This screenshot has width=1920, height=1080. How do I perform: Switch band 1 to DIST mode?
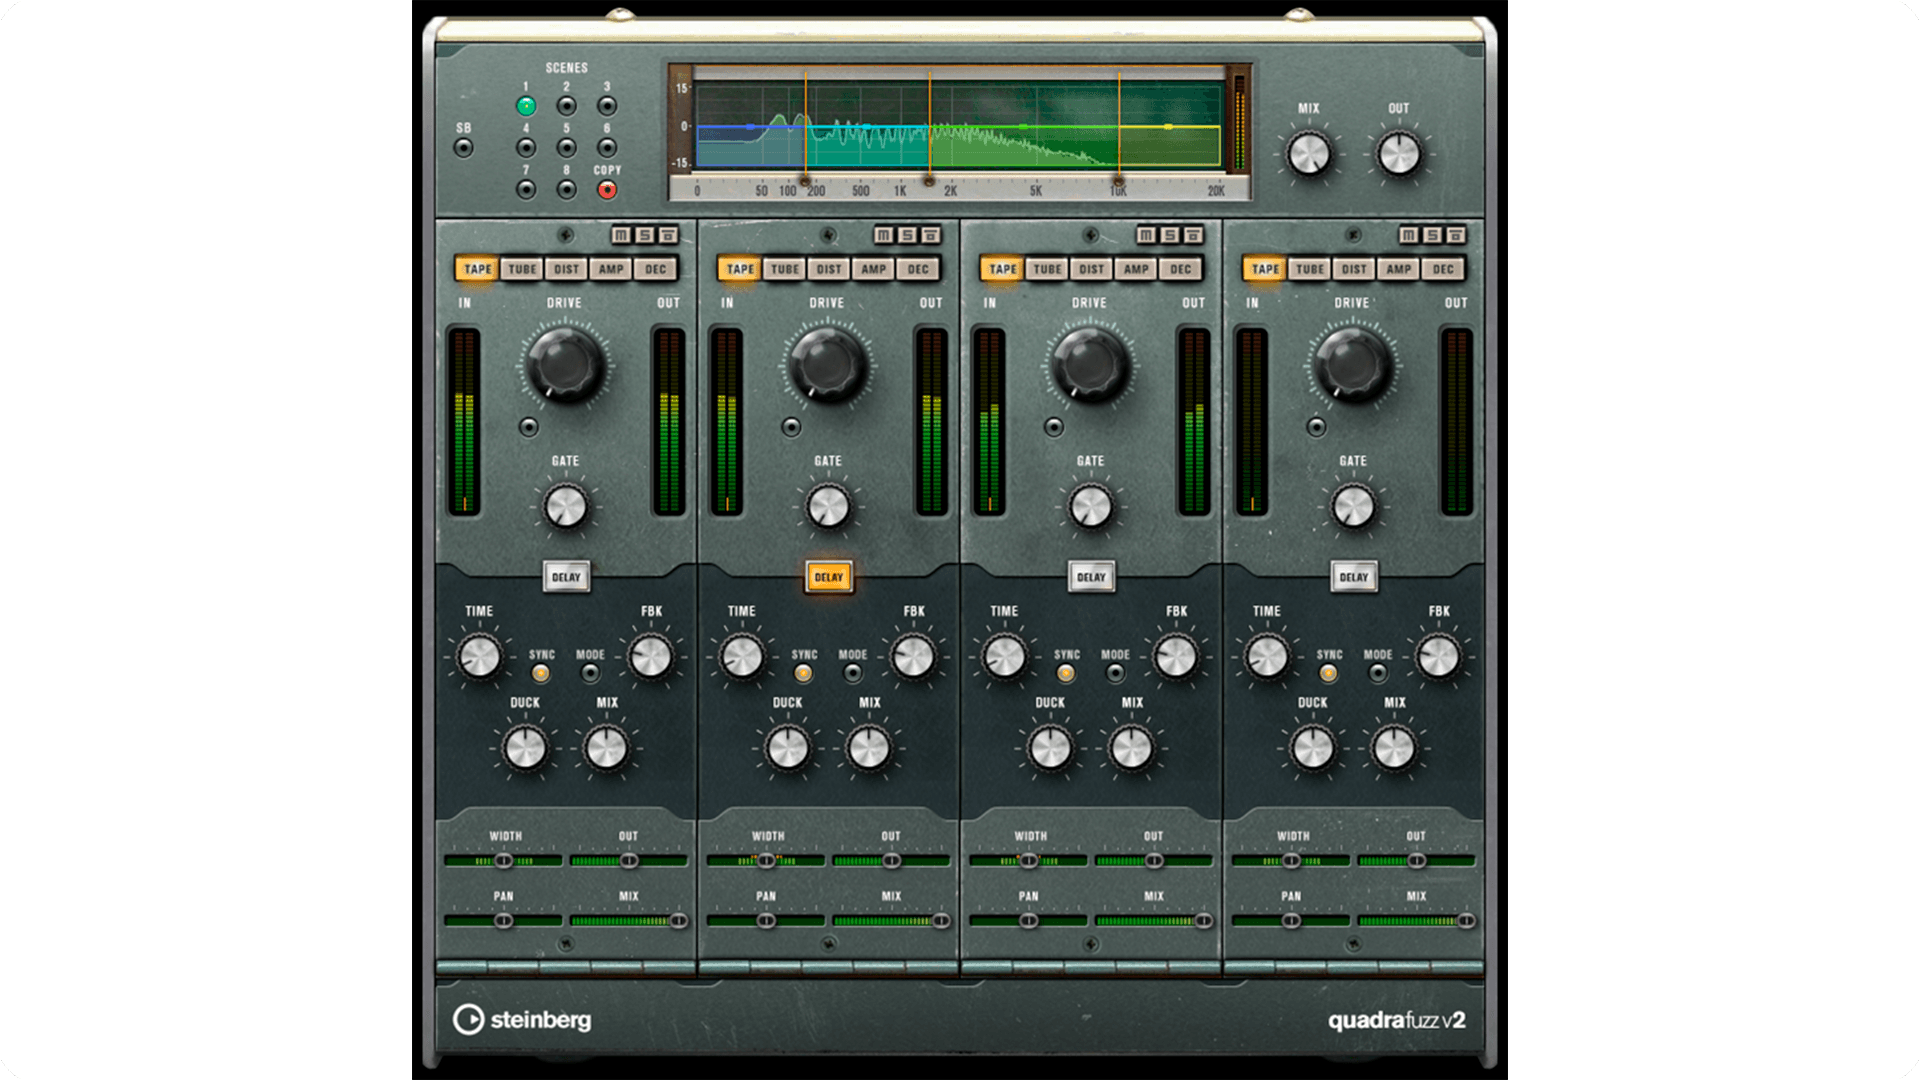click(x=567, y=269)
